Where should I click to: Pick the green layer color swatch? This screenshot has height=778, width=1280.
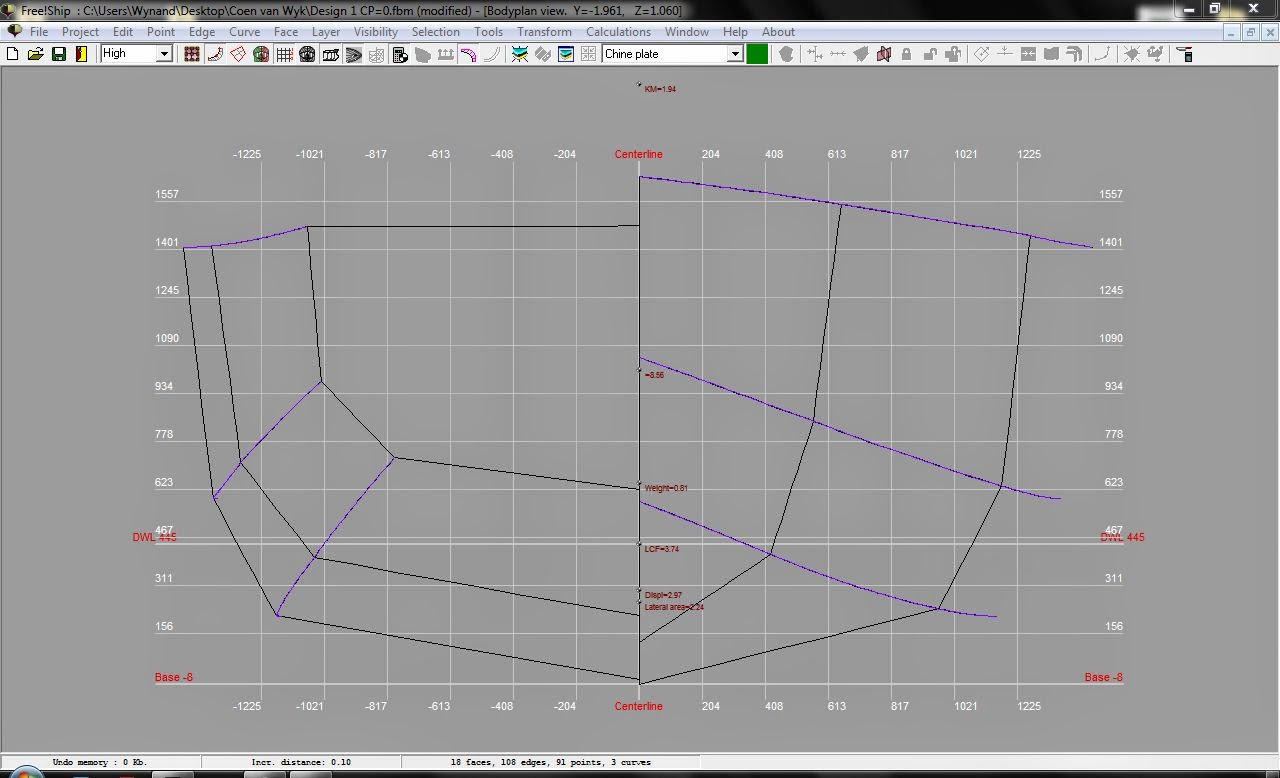pyautogui.click(x=757, y=54)
